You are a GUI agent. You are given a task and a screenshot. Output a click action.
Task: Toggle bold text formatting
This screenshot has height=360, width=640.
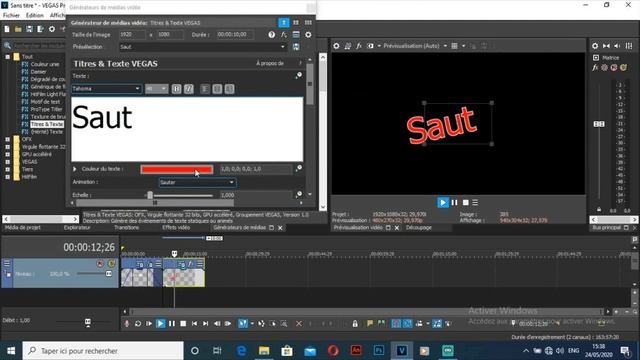176,89
